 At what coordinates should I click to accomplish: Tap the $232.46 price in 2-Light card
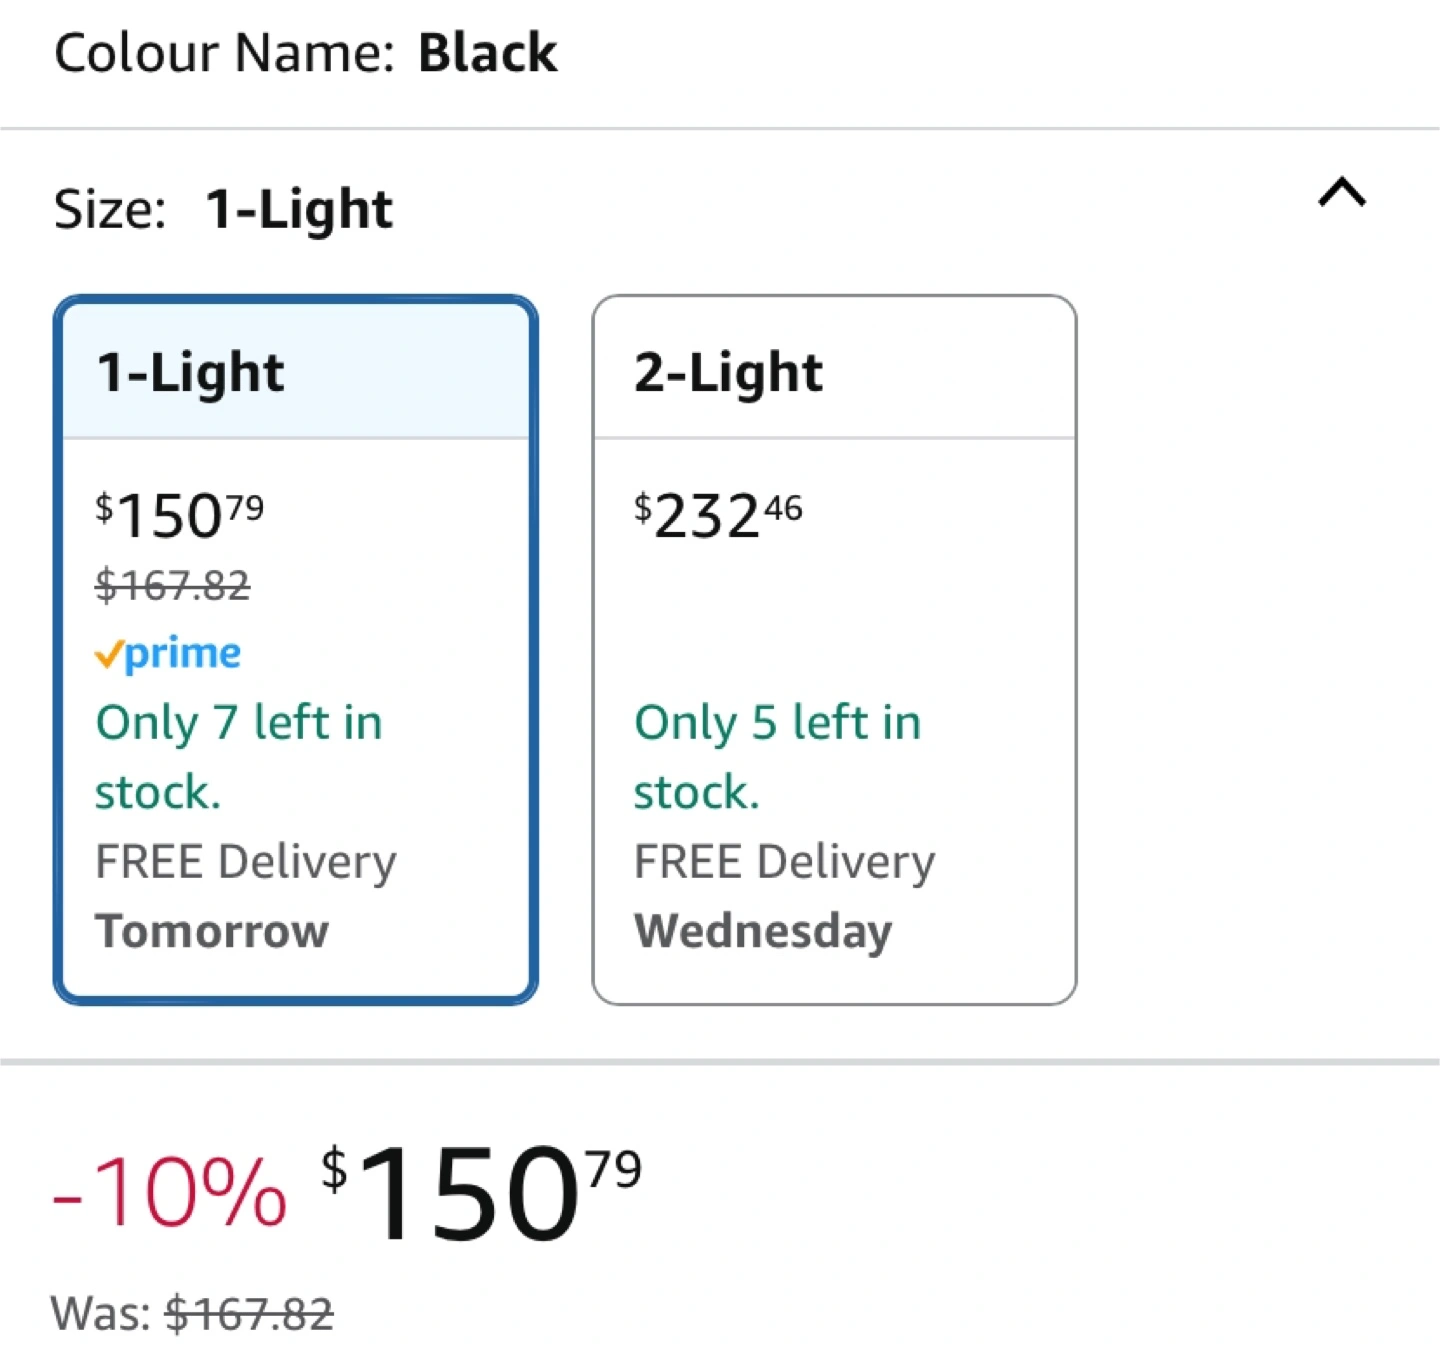(x=718, y=516)
